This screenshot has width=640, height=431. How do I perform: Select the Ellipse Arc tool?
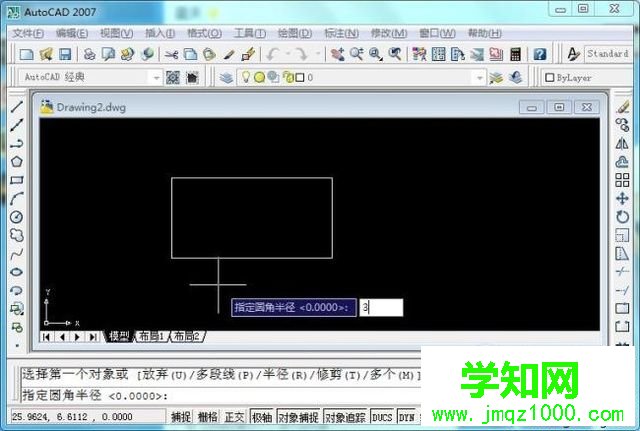(x=16, y=291)
